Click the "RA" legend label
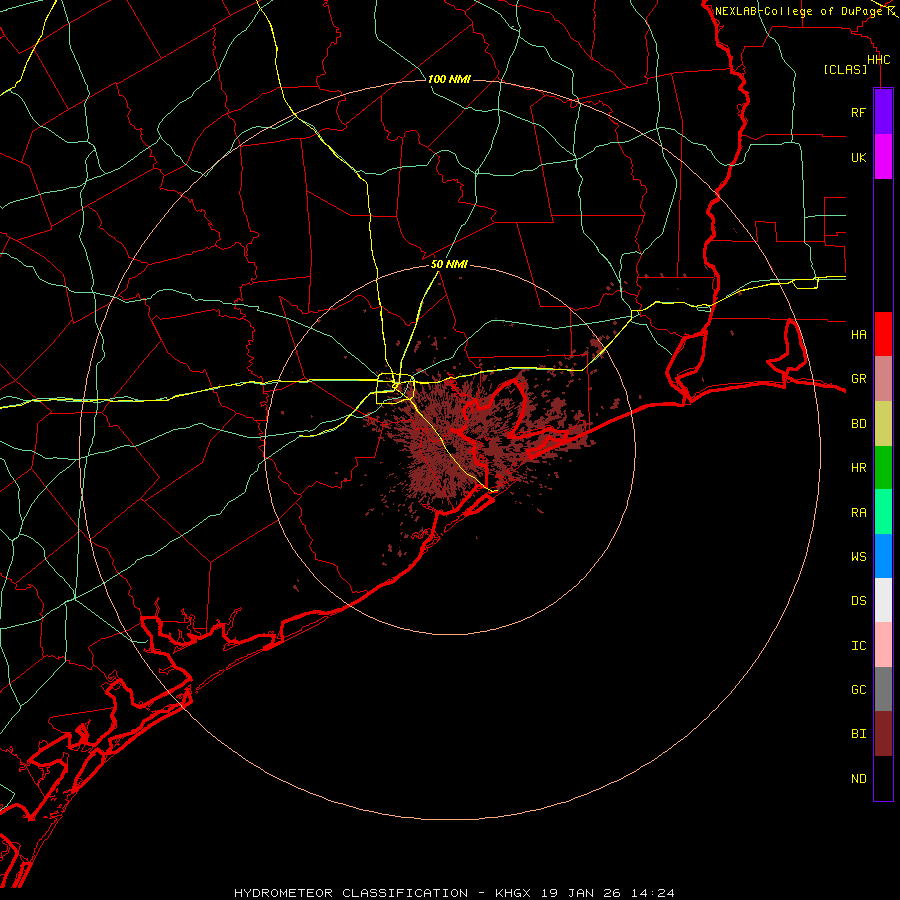 point(858,513)
